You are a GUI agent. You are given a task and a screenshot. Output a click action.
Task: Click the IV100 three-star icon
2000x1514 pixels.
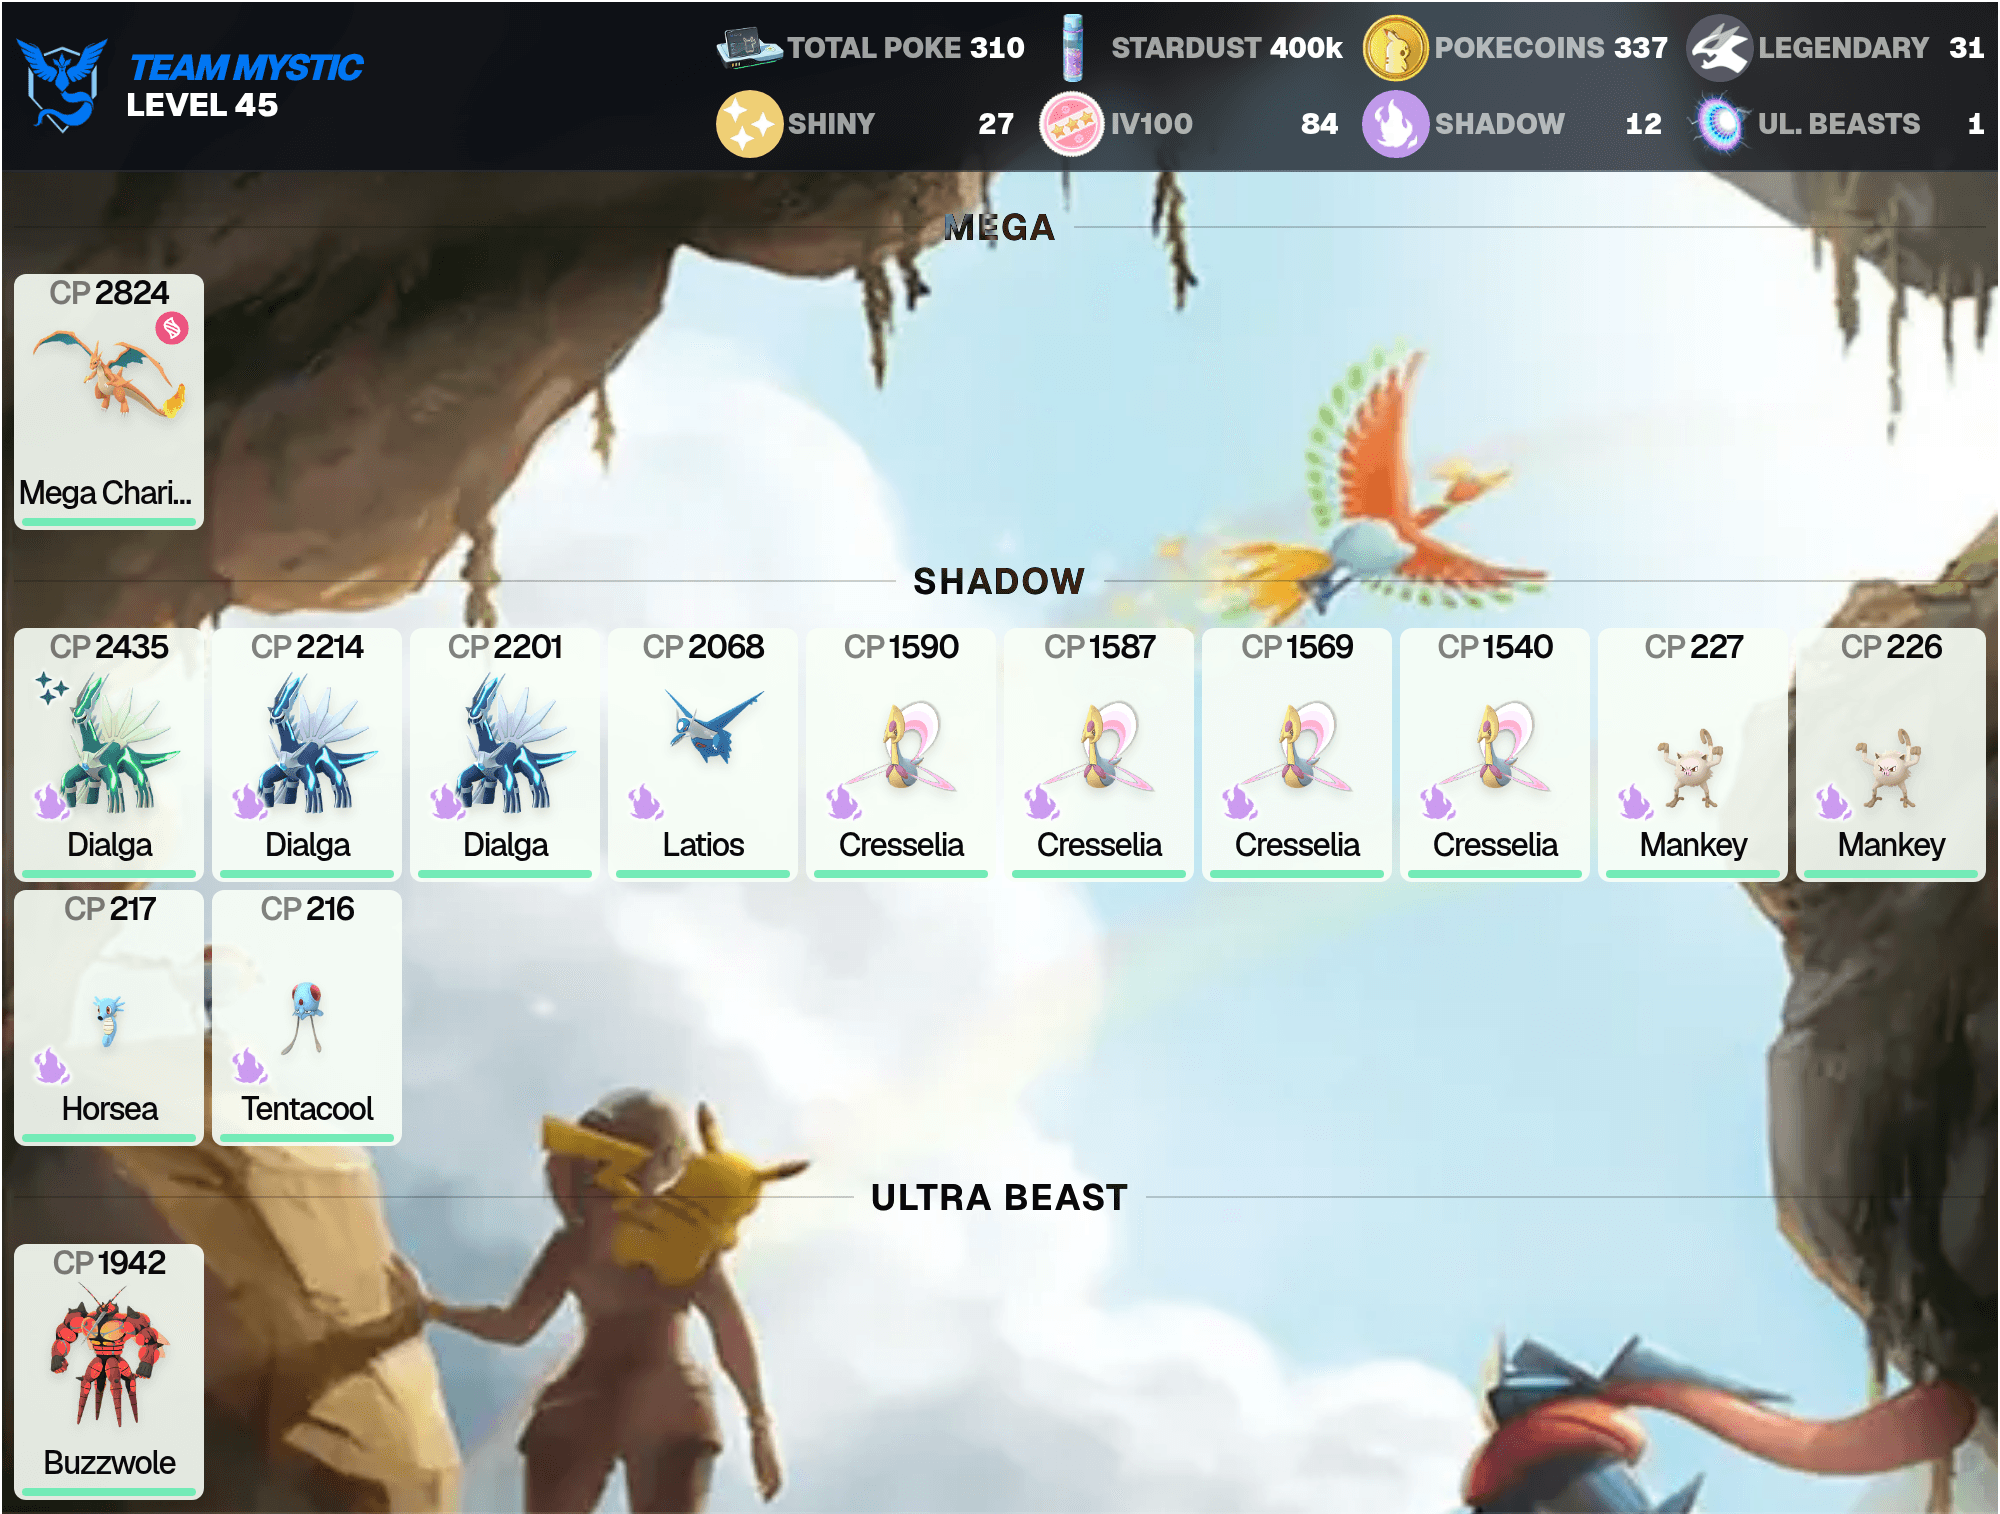point(1072,124)
